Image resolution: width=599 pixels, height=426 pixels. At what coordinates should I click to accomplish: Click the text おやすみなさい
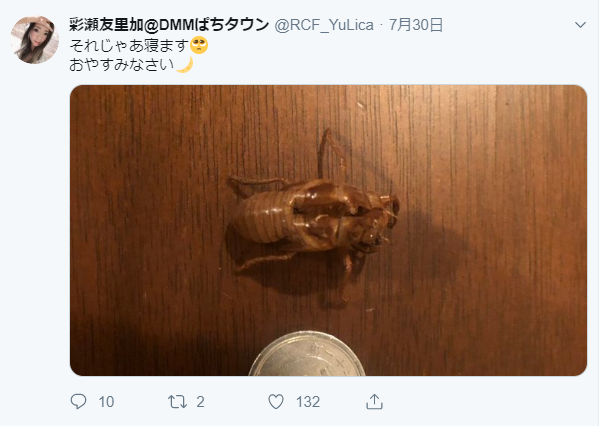click(x=122, y=65)
